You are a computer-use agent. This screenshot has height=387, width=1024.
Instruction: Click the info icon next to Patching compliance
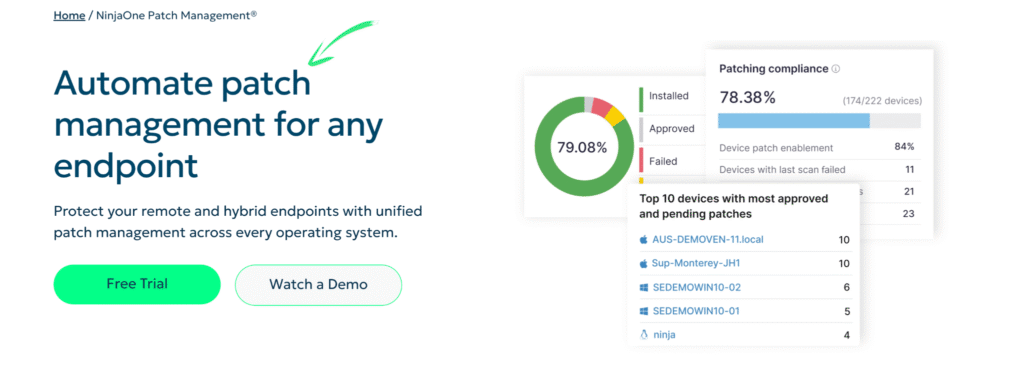pyautogui.click(x=836, y=69)
